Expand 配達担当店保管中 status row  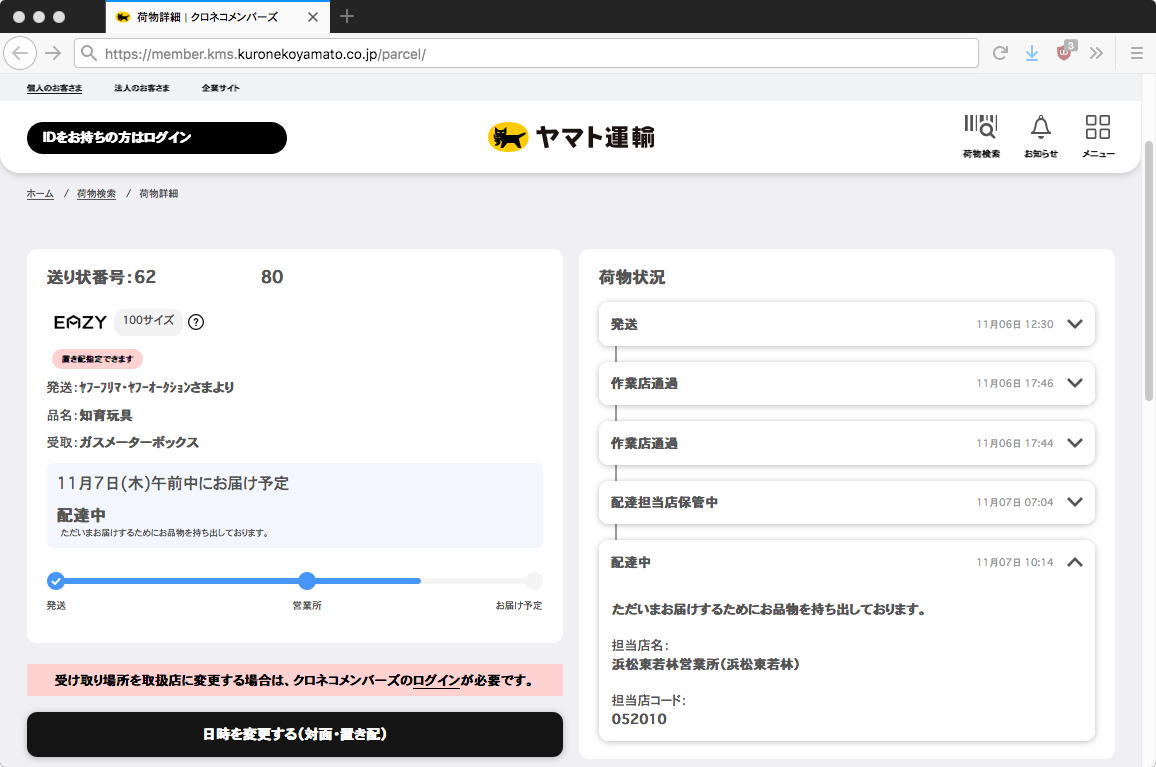point(846,502)
